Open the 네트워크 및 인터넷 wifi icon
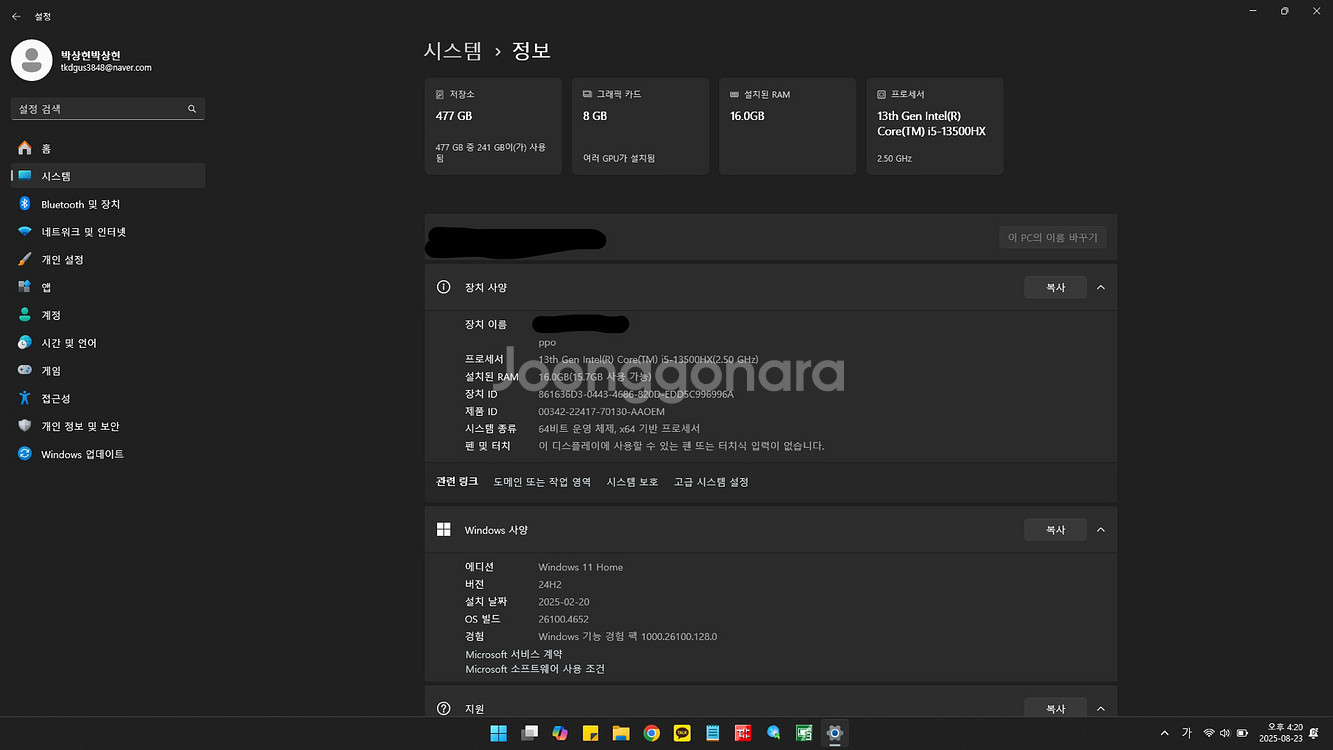This screenshot has height=750, width=1333. 25,232
